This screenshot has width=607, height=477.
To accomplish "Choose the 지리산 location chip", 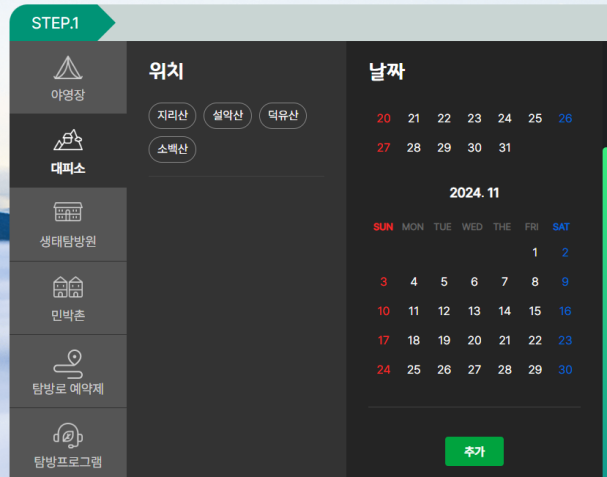I will [172, 115].
